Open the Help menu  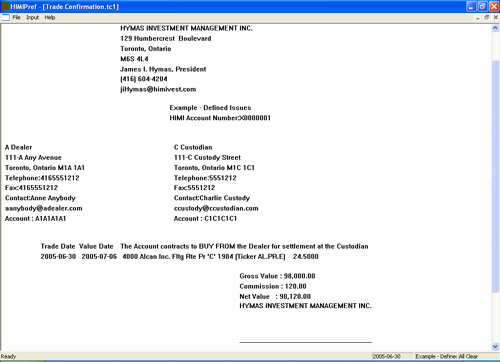[50, 17]
